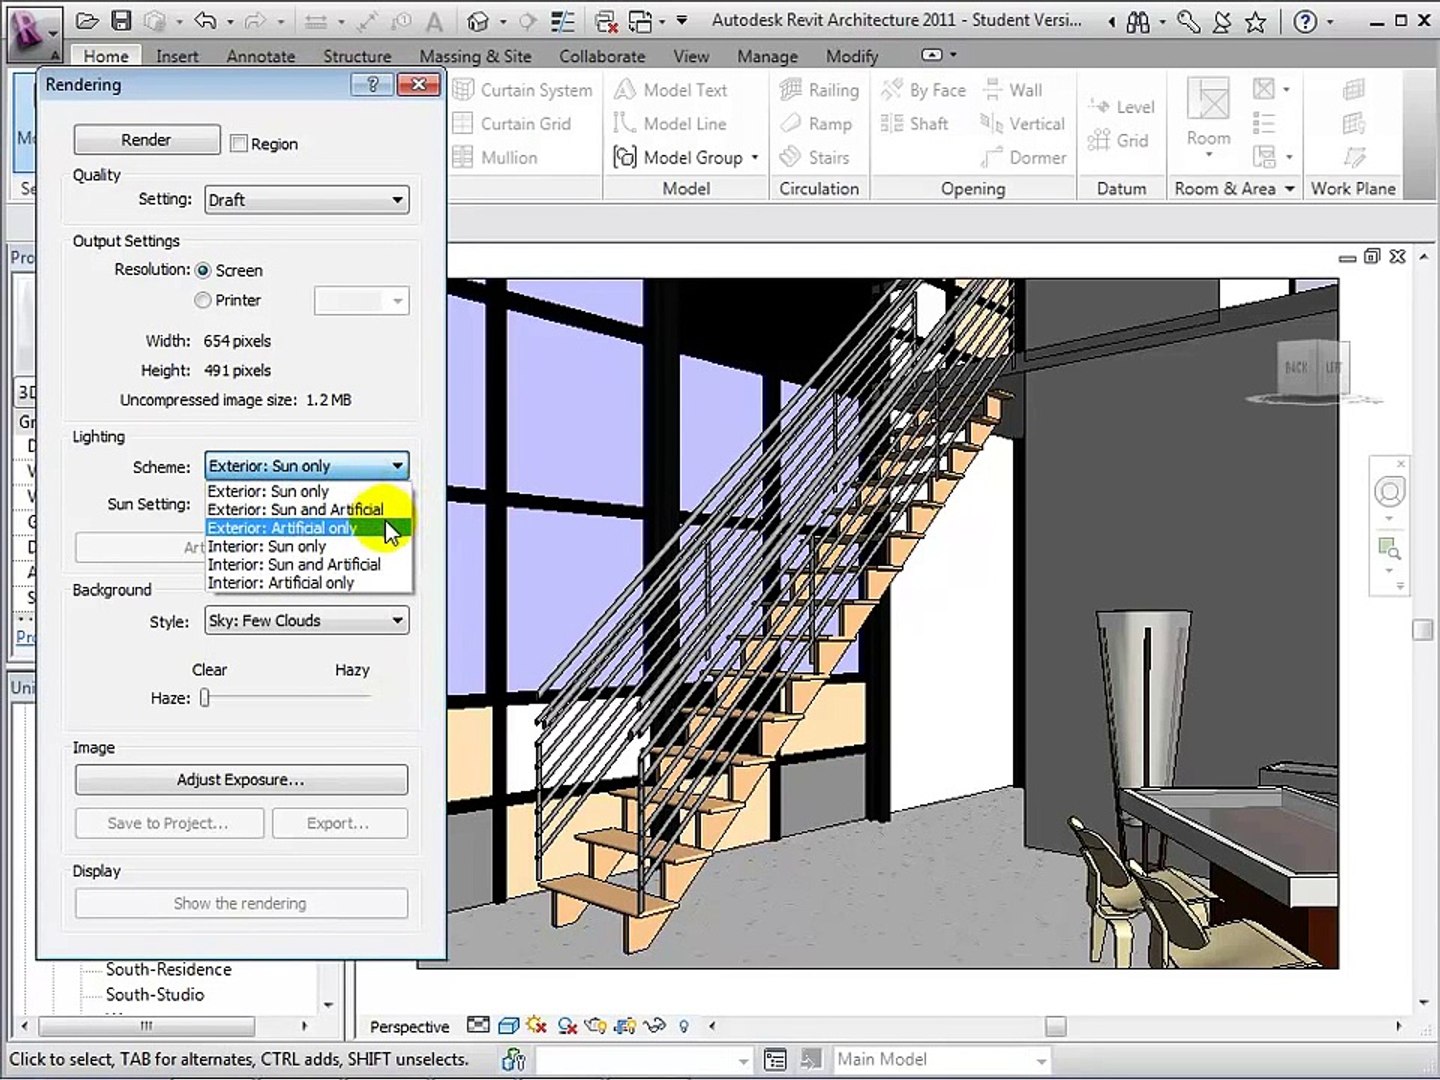Select the Model Text tool
1440x1080 pixels.
click(670, 90)
